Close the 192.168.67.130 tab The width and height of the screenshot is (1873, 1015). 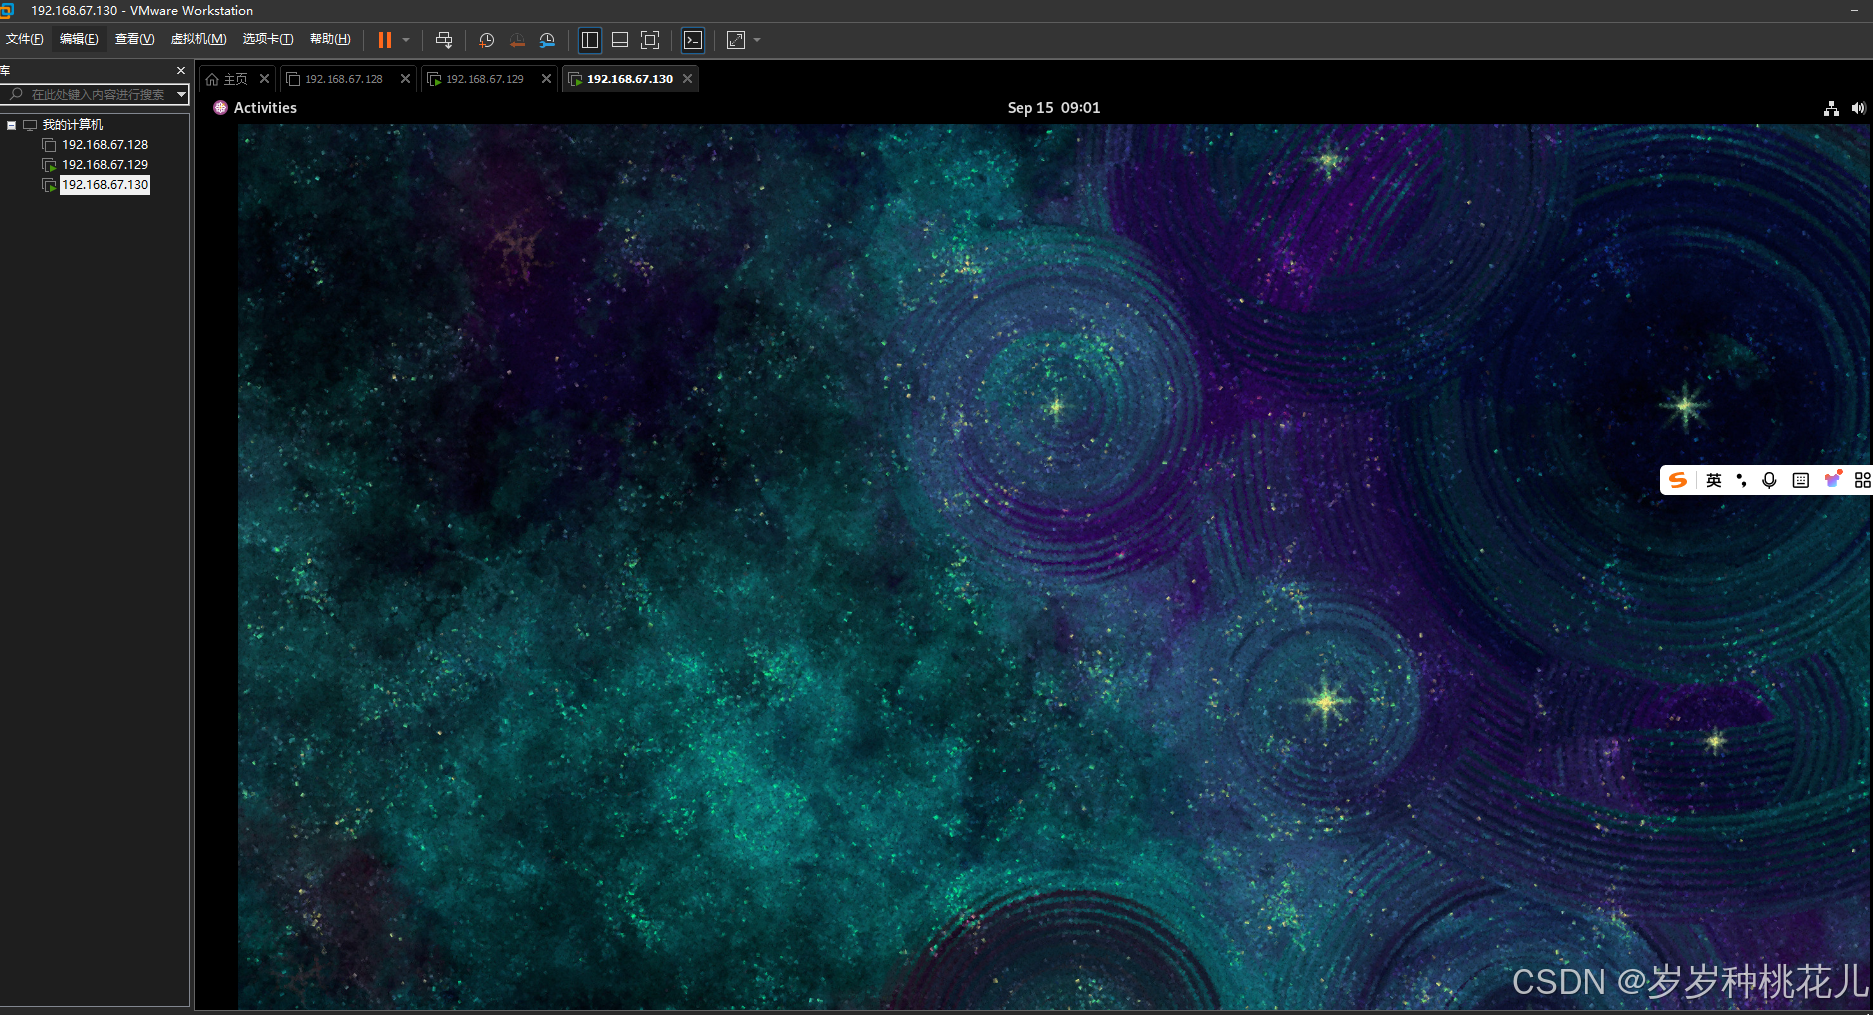pos(687,79)
